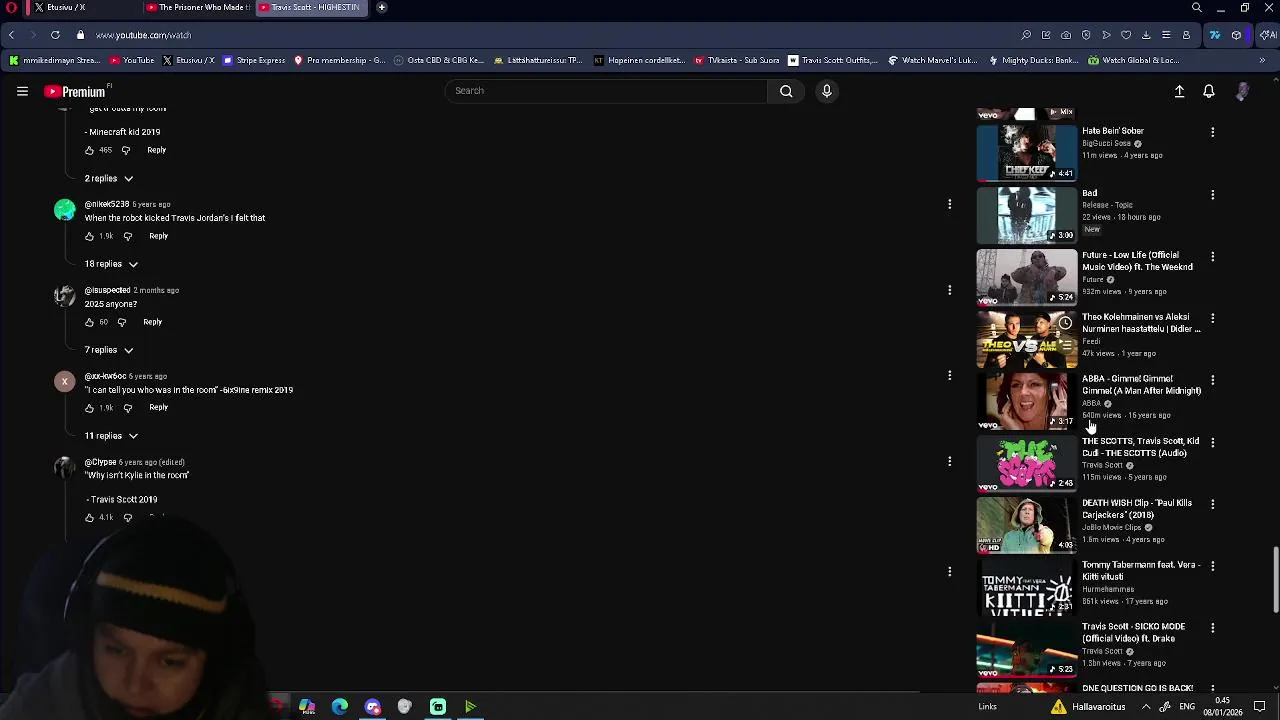The width and height of the screenshot is (1280, 720).
Task: Expand the 11 replies thread
Action: coord(111,436)
